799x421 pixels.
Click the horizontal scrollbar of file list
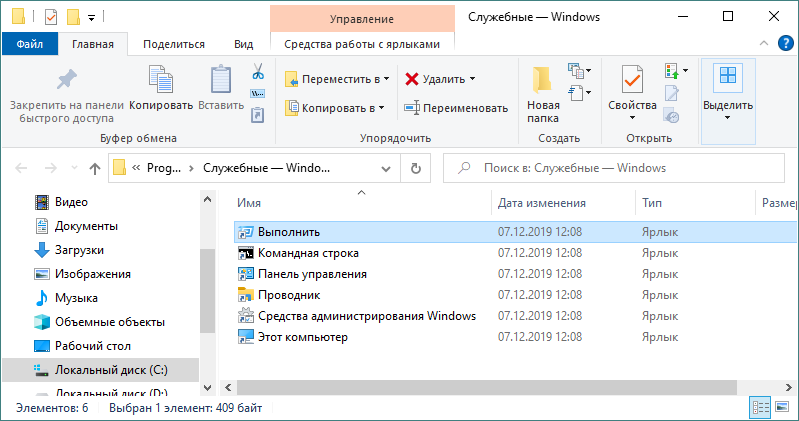487,387
